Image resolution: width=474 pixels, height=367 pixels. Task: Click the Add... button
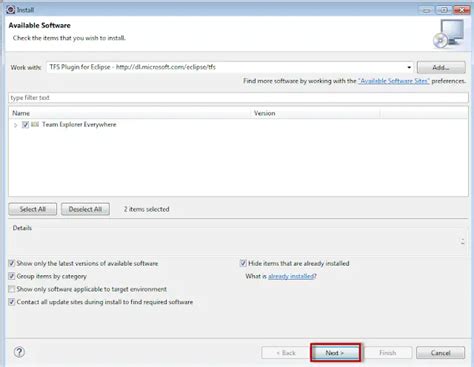(441, 67)
